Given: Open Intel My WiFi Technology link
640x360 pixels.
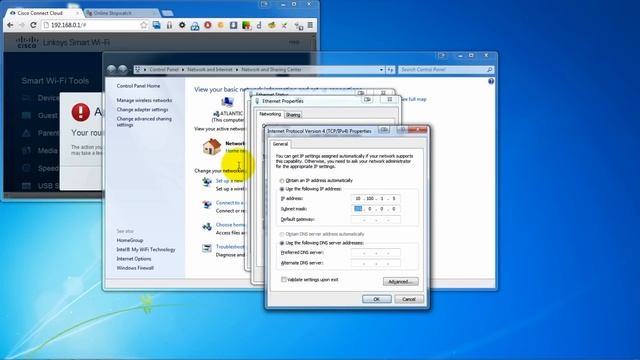Looking at the screenshot, I should tap(146, 250).
